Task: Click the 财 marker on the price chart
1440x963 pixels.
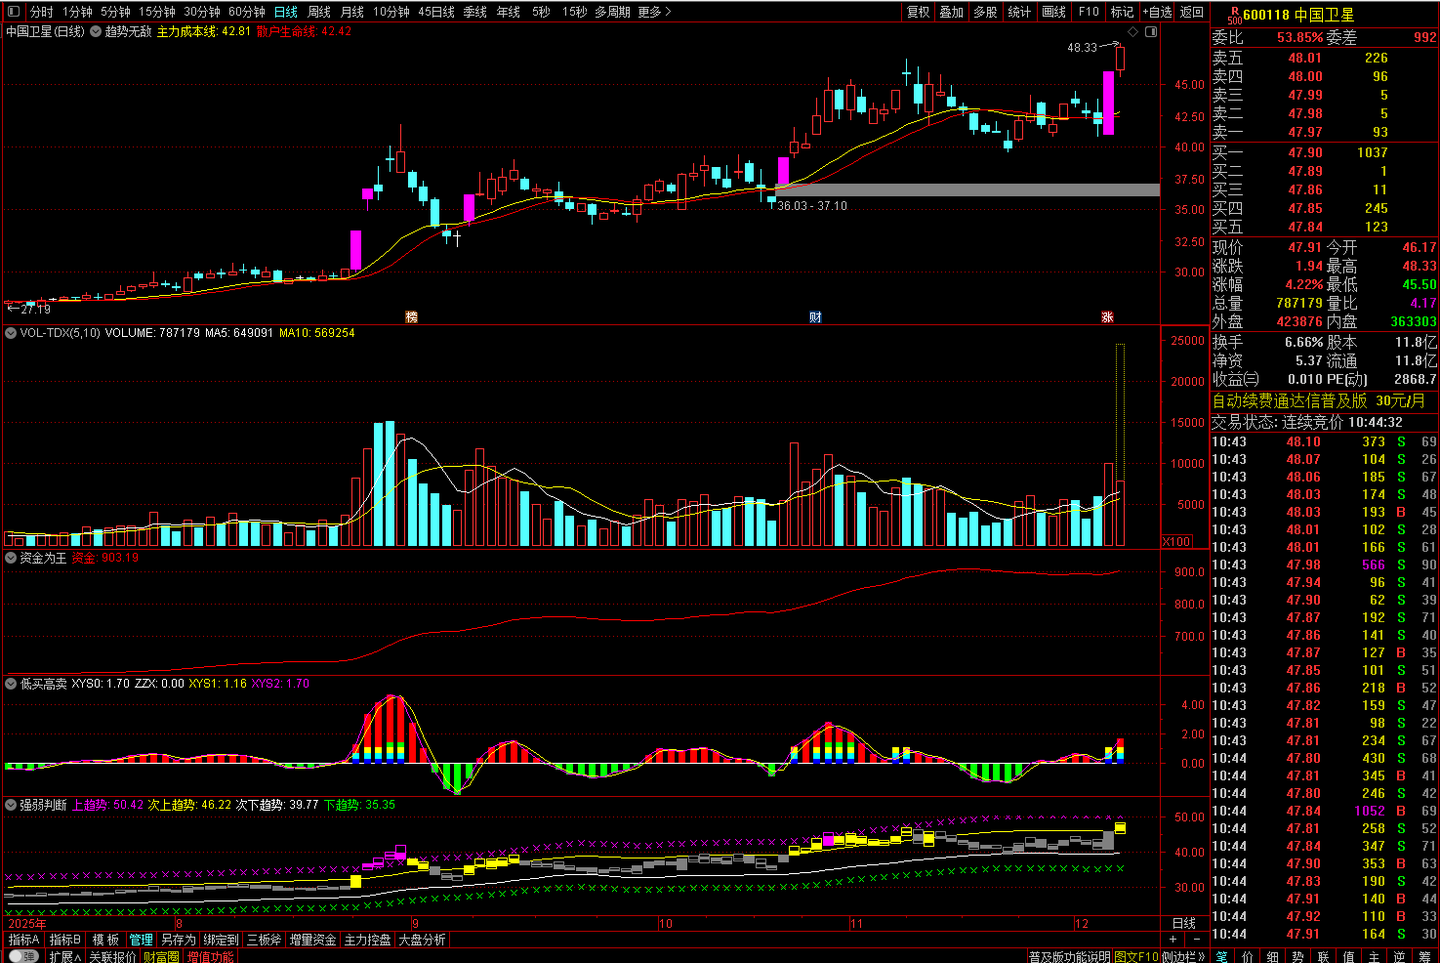Action: coord(815,317)
